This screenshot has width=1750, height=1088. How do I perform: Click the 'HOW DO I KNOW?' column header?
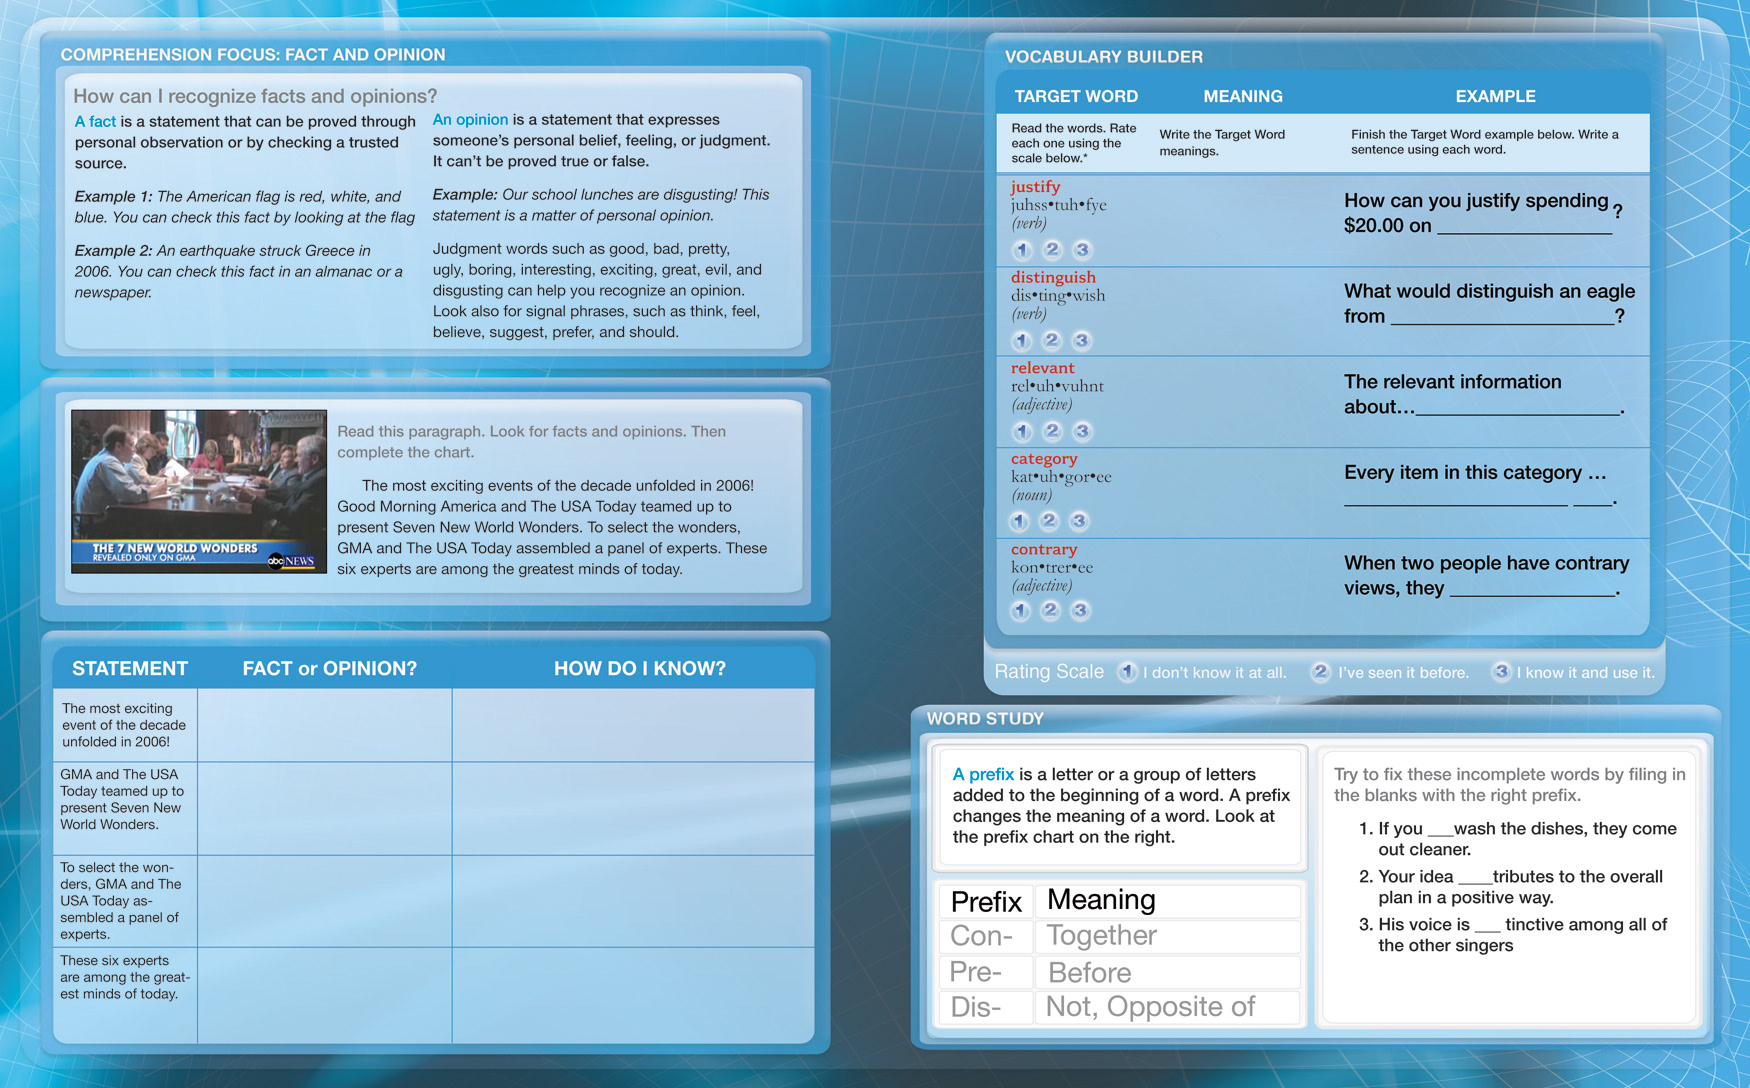(640, 668)
